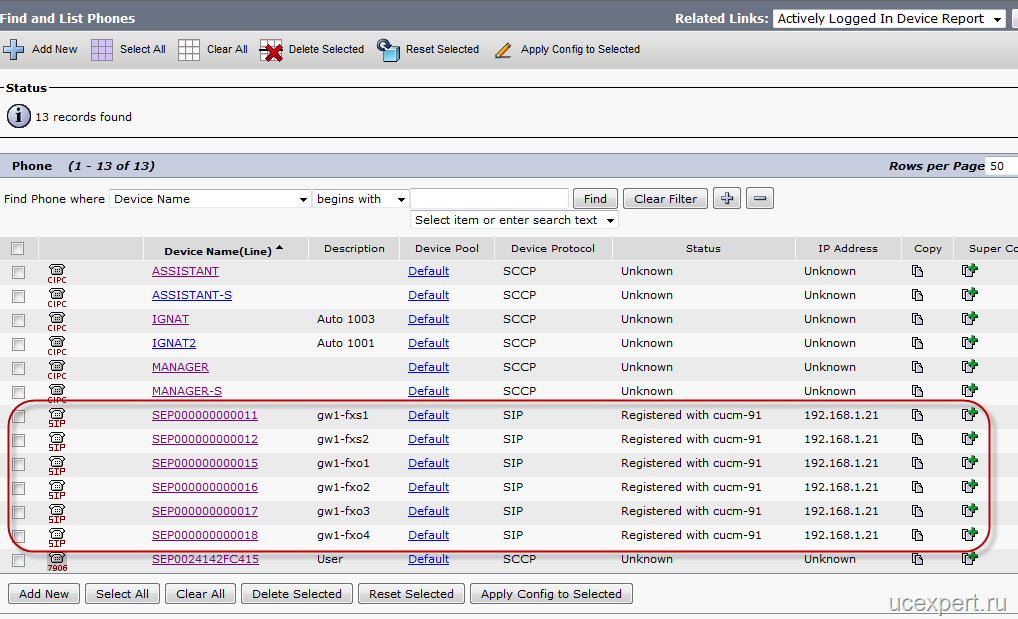Screen dimensions: 1018x619
Task: Open Default device pool link for IGNAT
Action: pos(428,319)
